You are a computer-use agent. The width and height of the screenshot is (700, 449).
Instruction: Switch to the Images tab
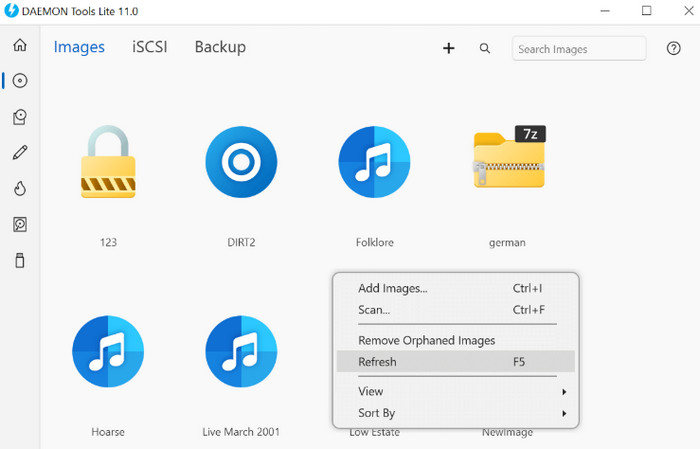coord(79,47)
